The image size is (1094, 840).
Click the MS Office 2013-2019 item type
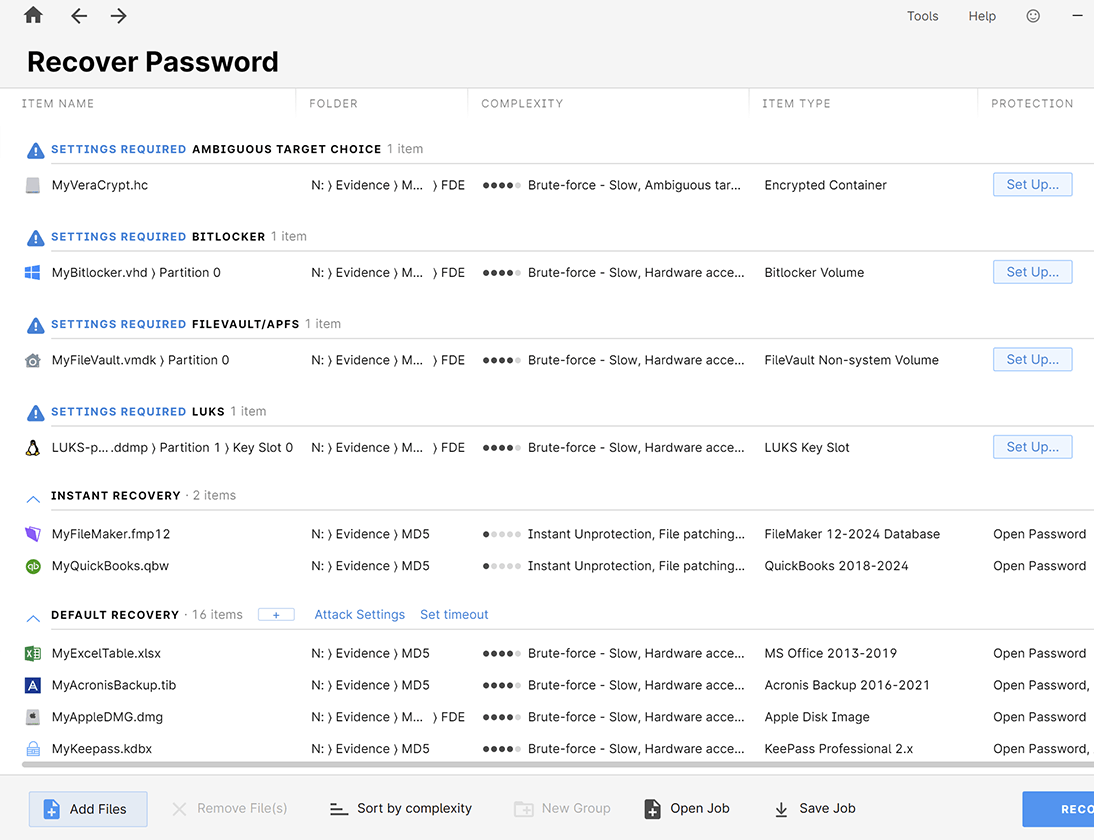[830, 654]
